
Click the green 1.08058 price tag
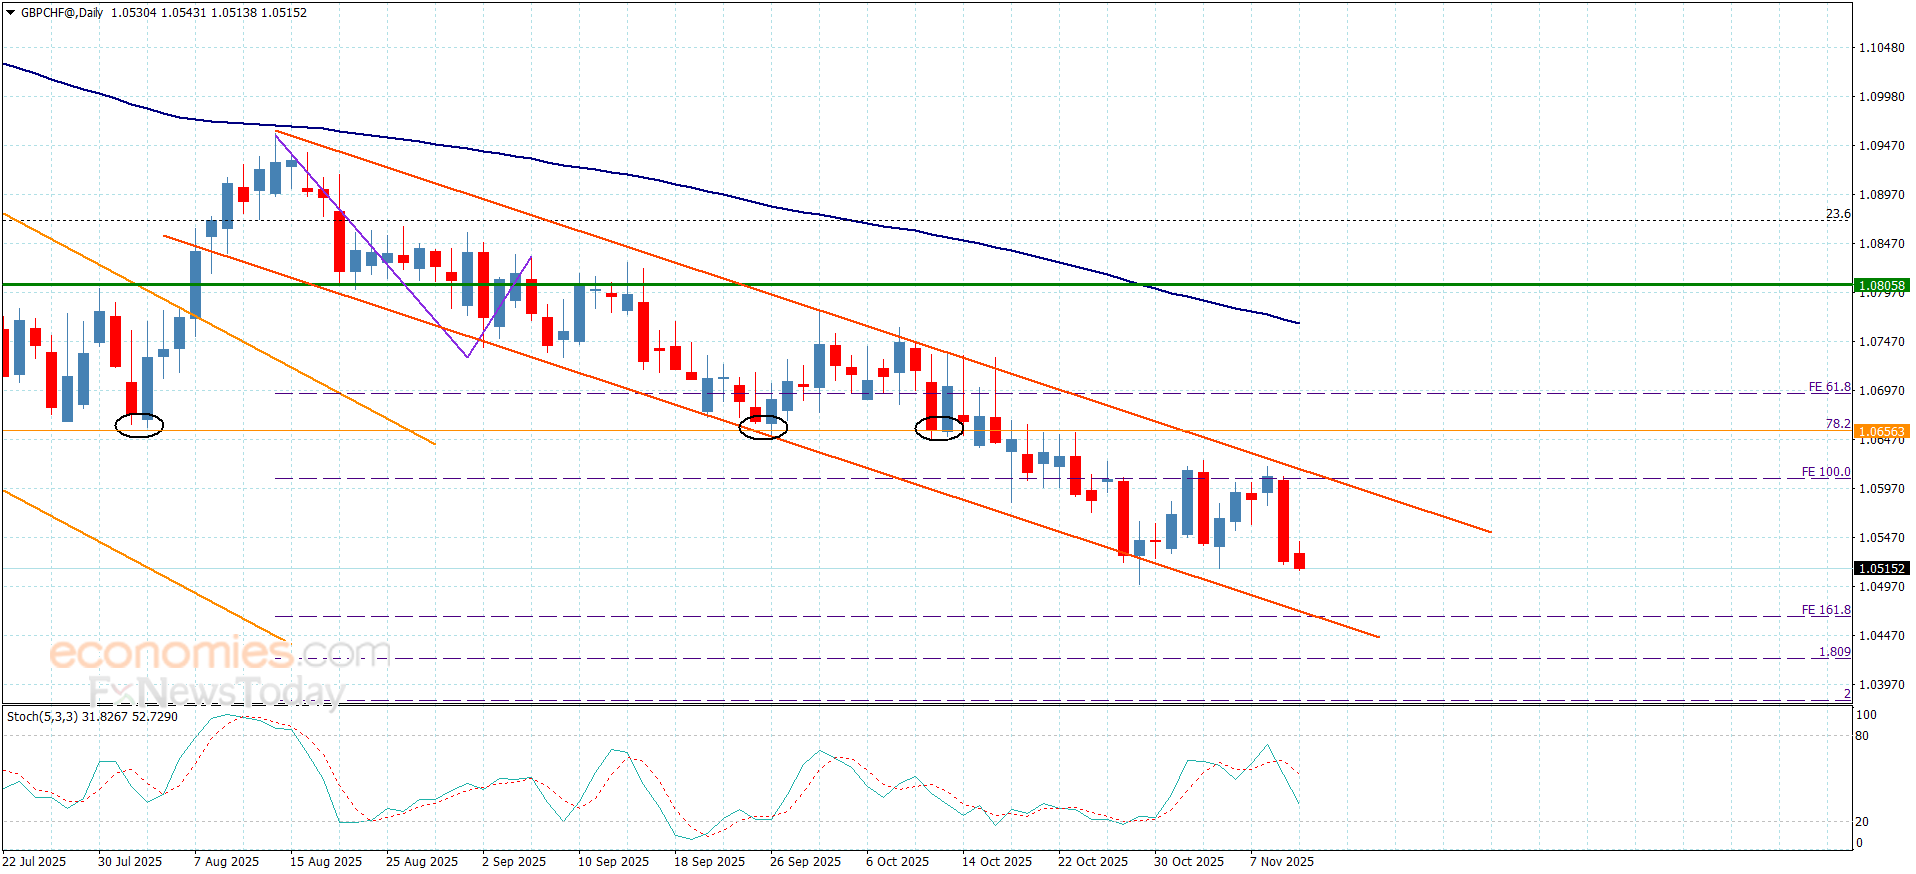pyautogui.click(x=1881, y=285)
